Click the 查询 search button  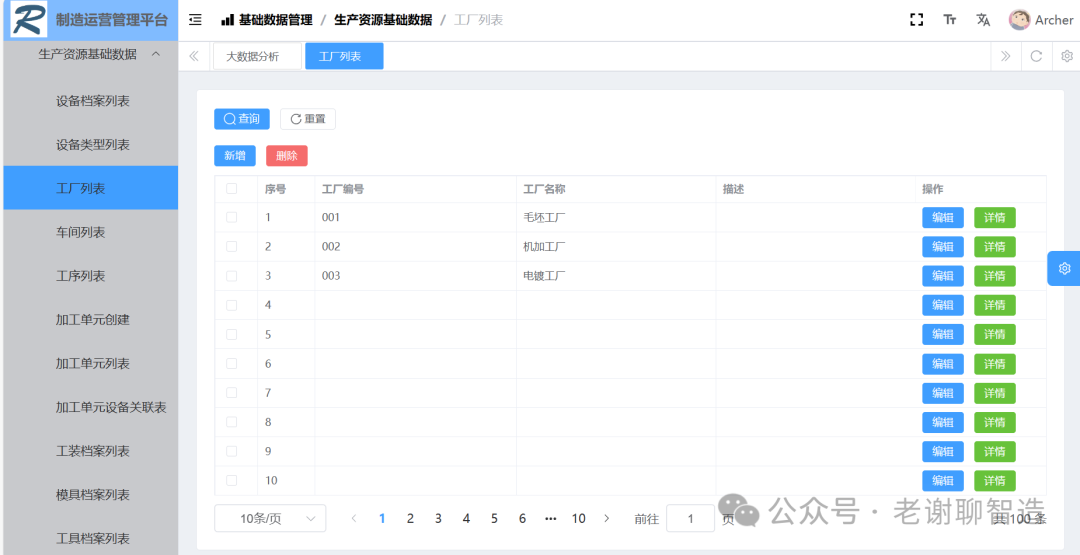[242, 119]
